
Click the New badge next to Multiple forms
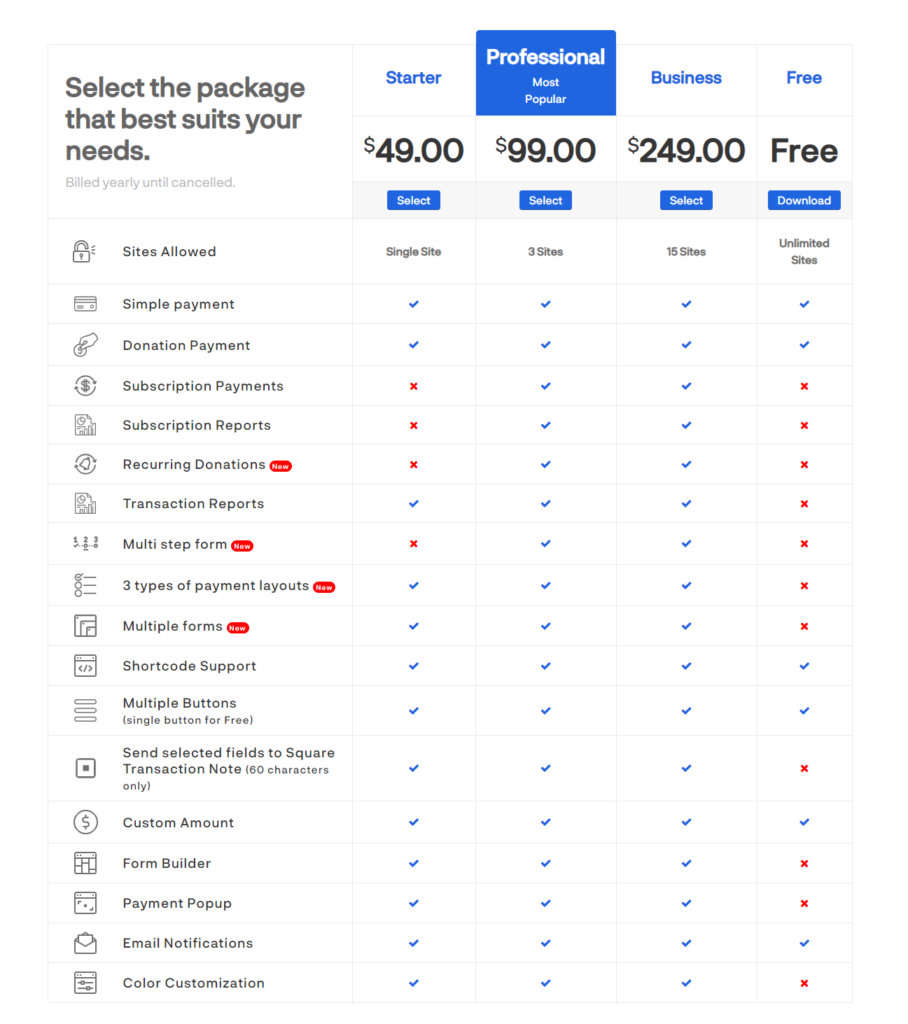(237, 627)
